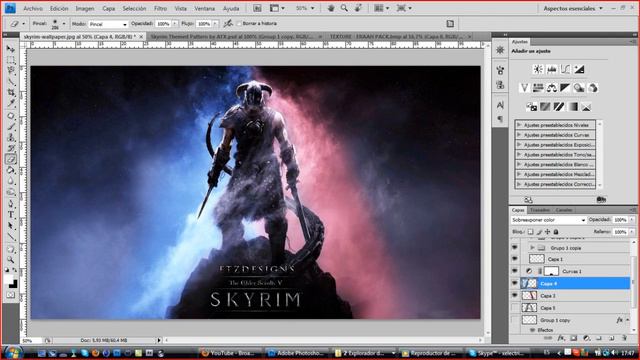Open the Filtro menu
Image resolution: width=640 pixels, height=360 pixels.
tap(160, 8)
